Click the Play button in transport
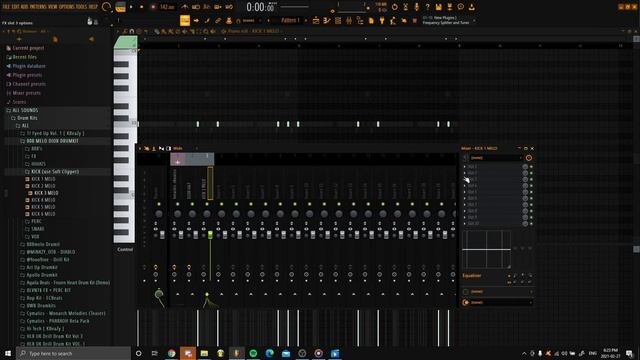This screenshot has width=640, height=360. point(131,7)
